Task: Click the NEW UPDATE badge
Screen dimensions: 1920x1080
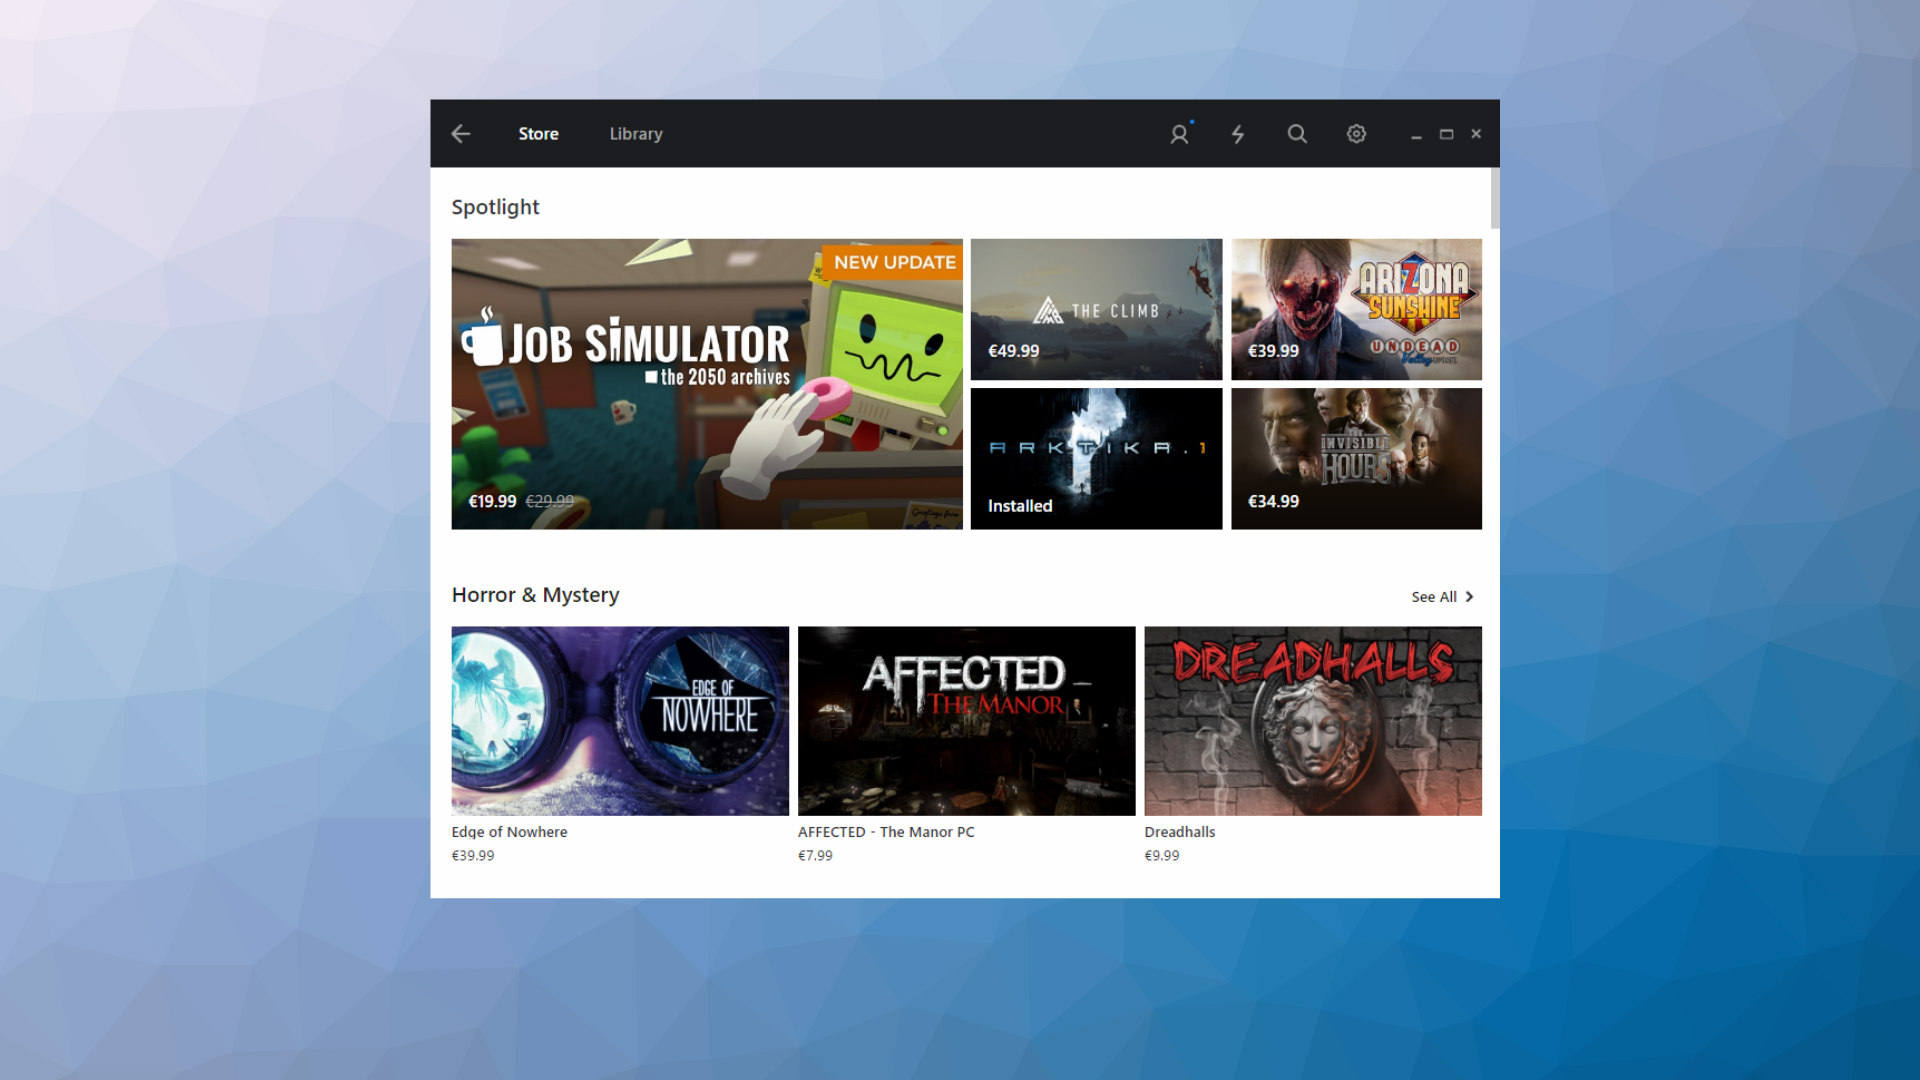Action: [x=893, y=262]
